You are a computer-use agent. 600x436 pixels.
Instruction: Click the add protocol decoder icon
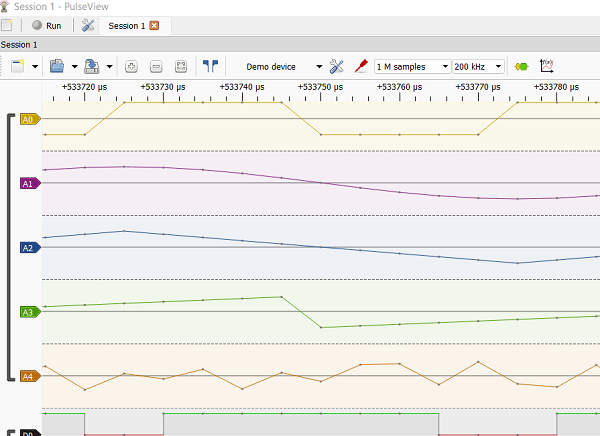(x=520, y=67)
